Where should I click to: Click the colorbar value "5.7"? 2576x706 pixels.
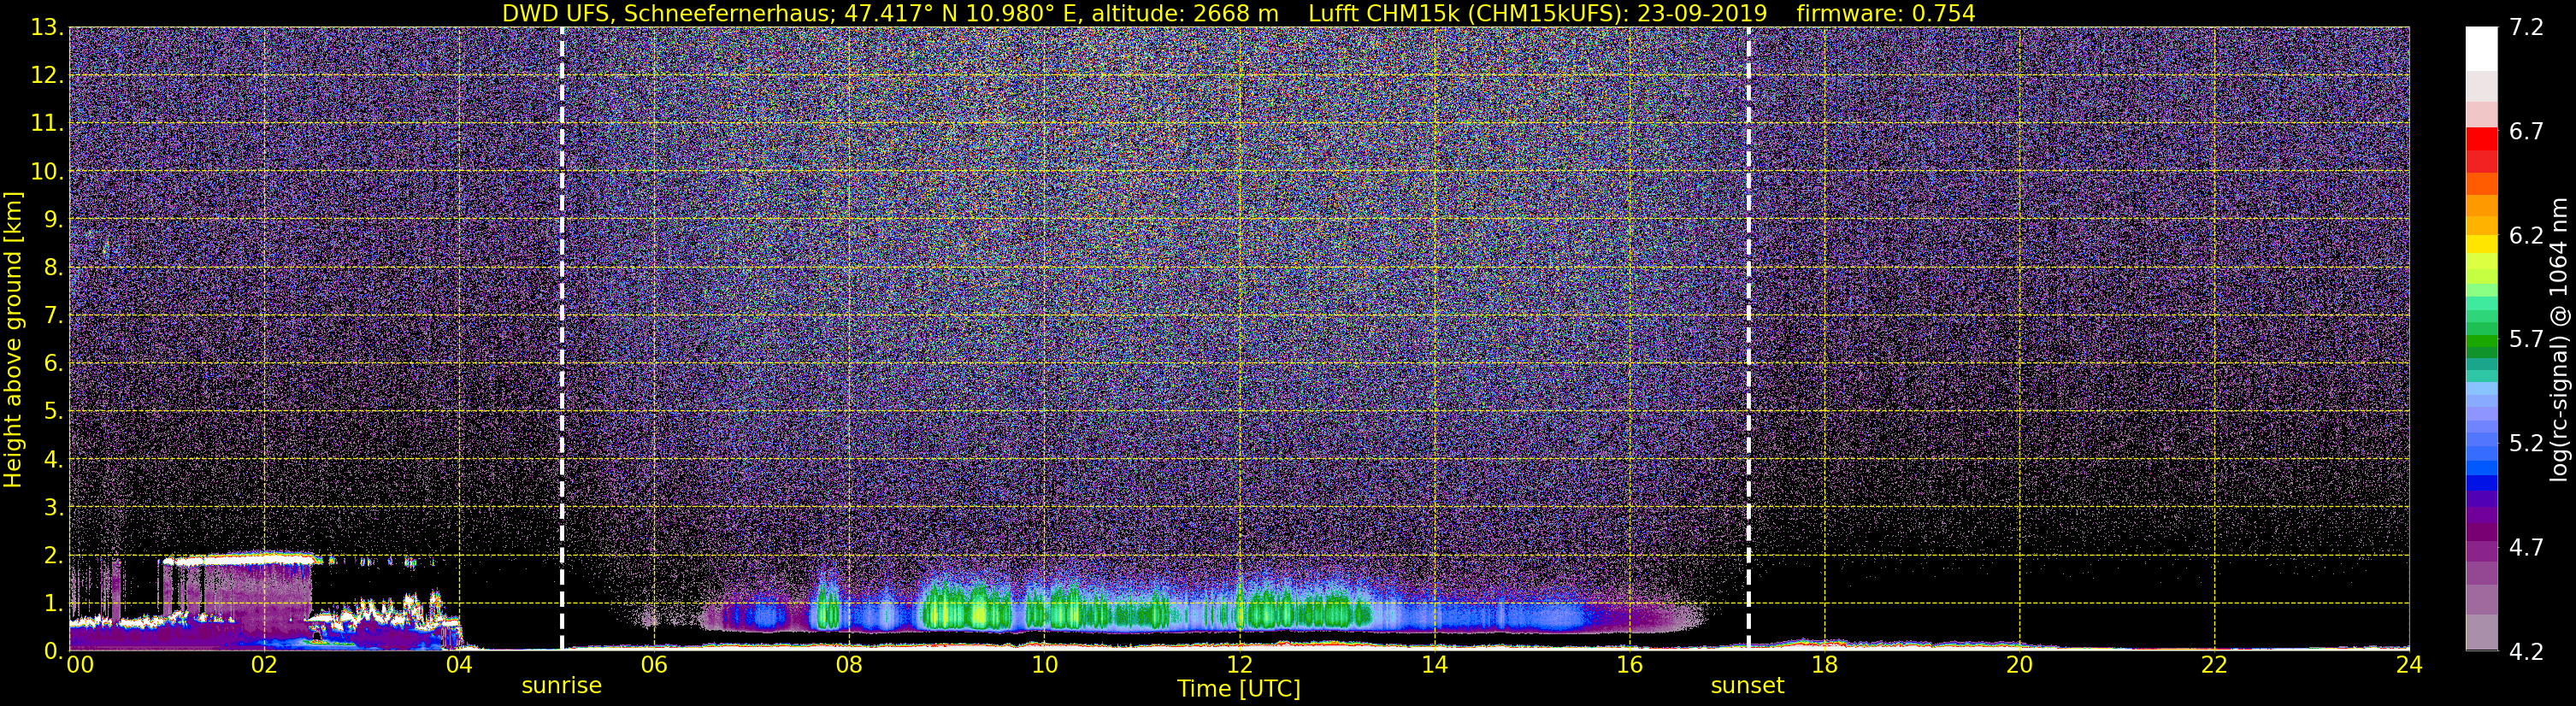tap(2526, 340)
